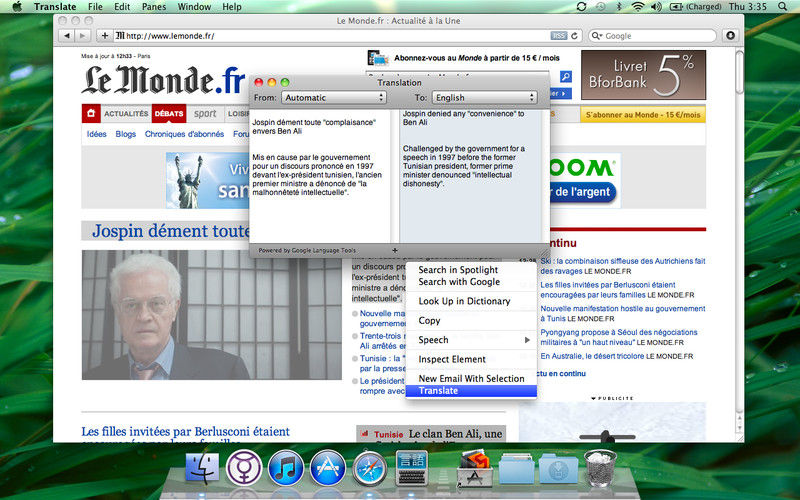Viewport: 800px width, 500px height.
Task: Open the Translate application menu
Action: pos(55,7)
